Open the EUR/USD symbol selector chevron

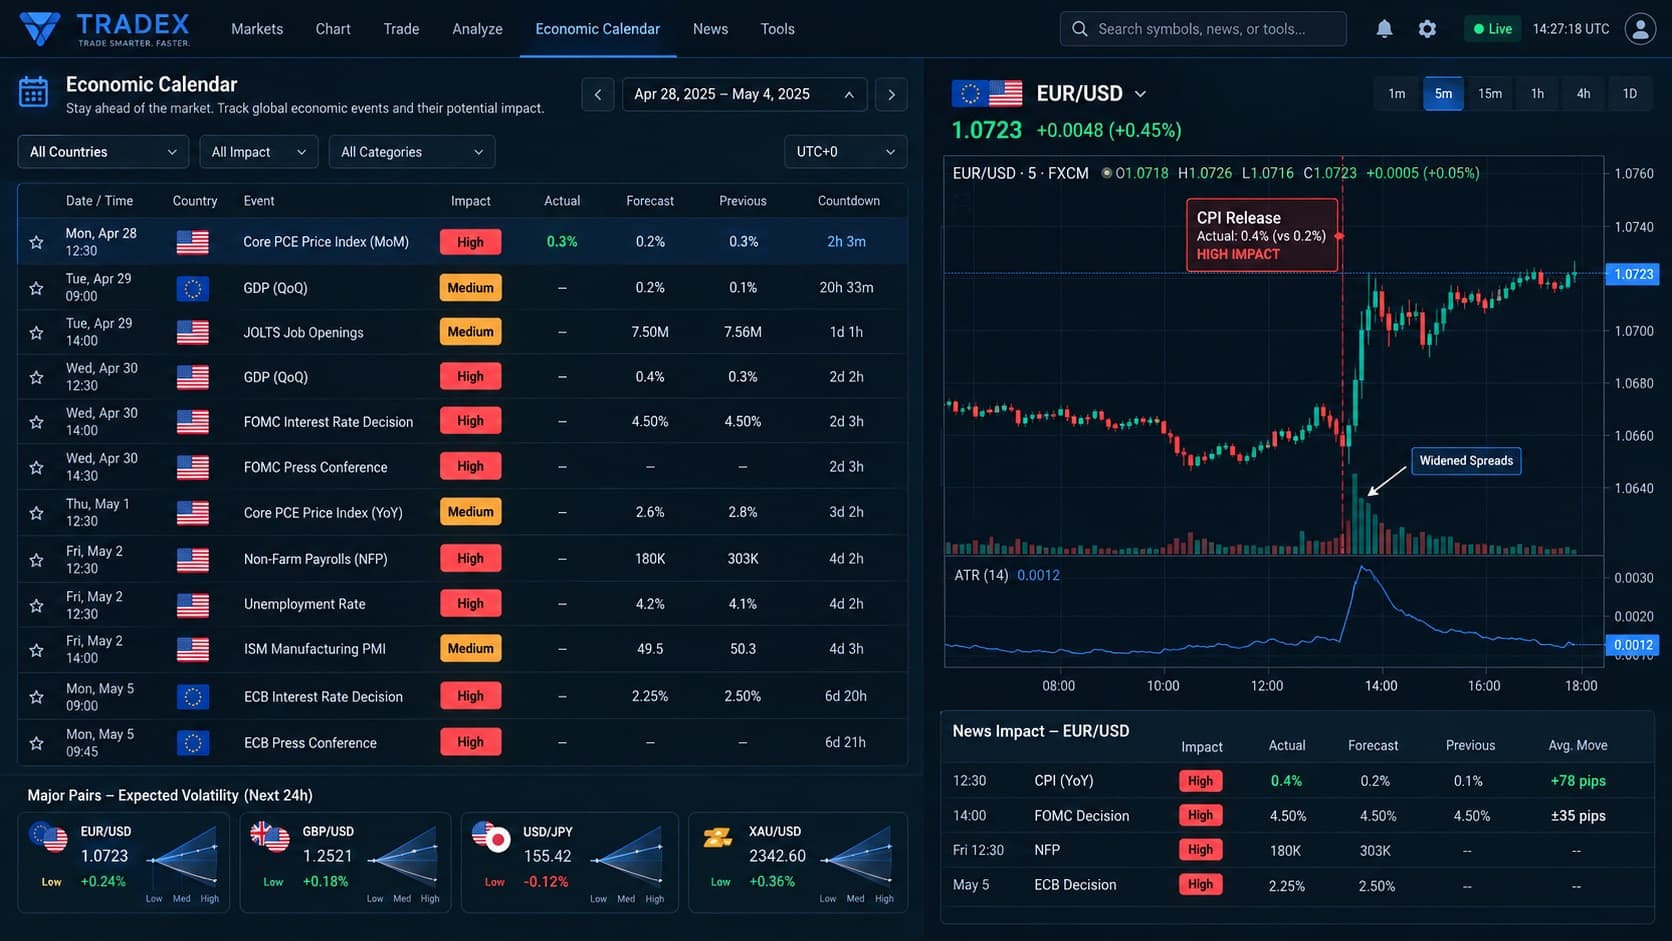coord(1140,94)
